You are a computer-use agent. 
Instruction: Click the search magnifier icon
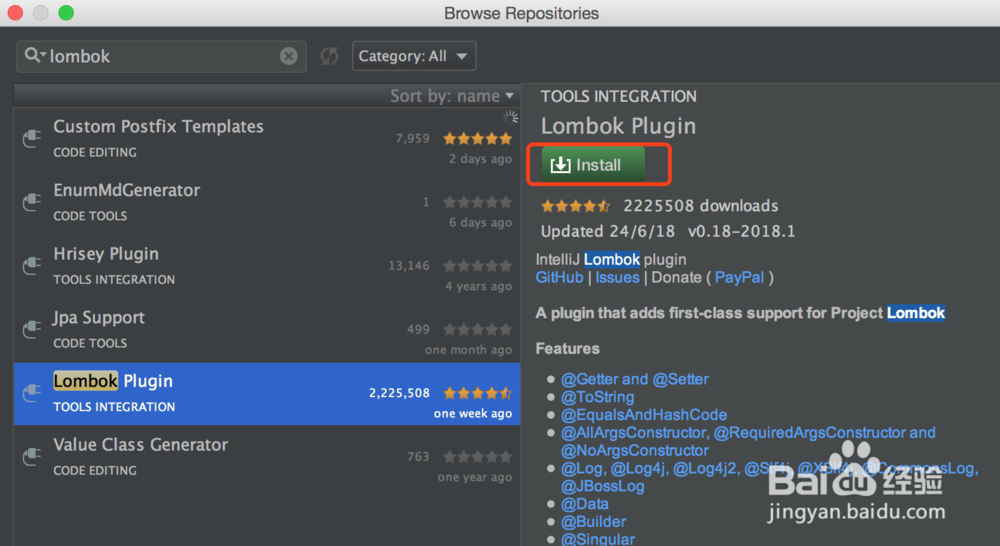tap(33, 55)
